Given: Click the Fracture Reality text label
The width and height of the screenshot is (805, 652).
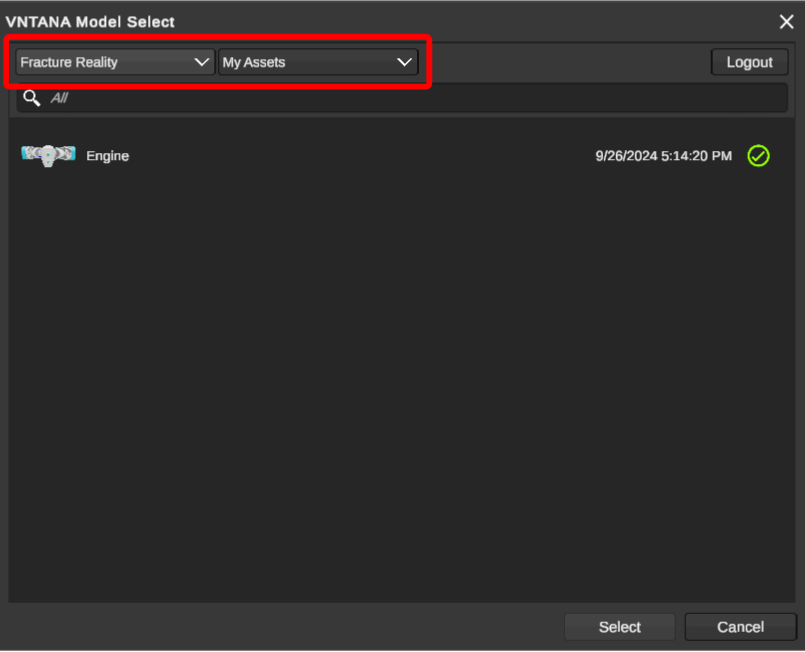Looking at the screenshot, I should coord(69,62).
